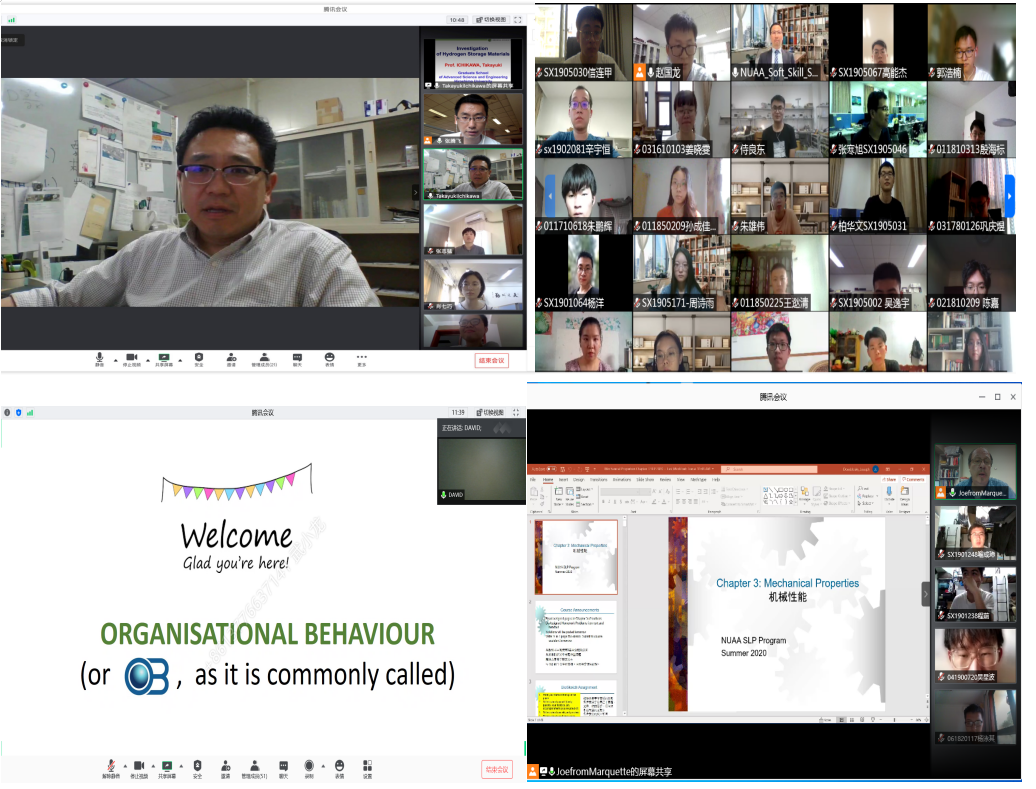Image resolution: width=1036 pixels, height=789 pixels.
Task: Switch to the Design tab in PowerPoint
Action: [579, 480]
